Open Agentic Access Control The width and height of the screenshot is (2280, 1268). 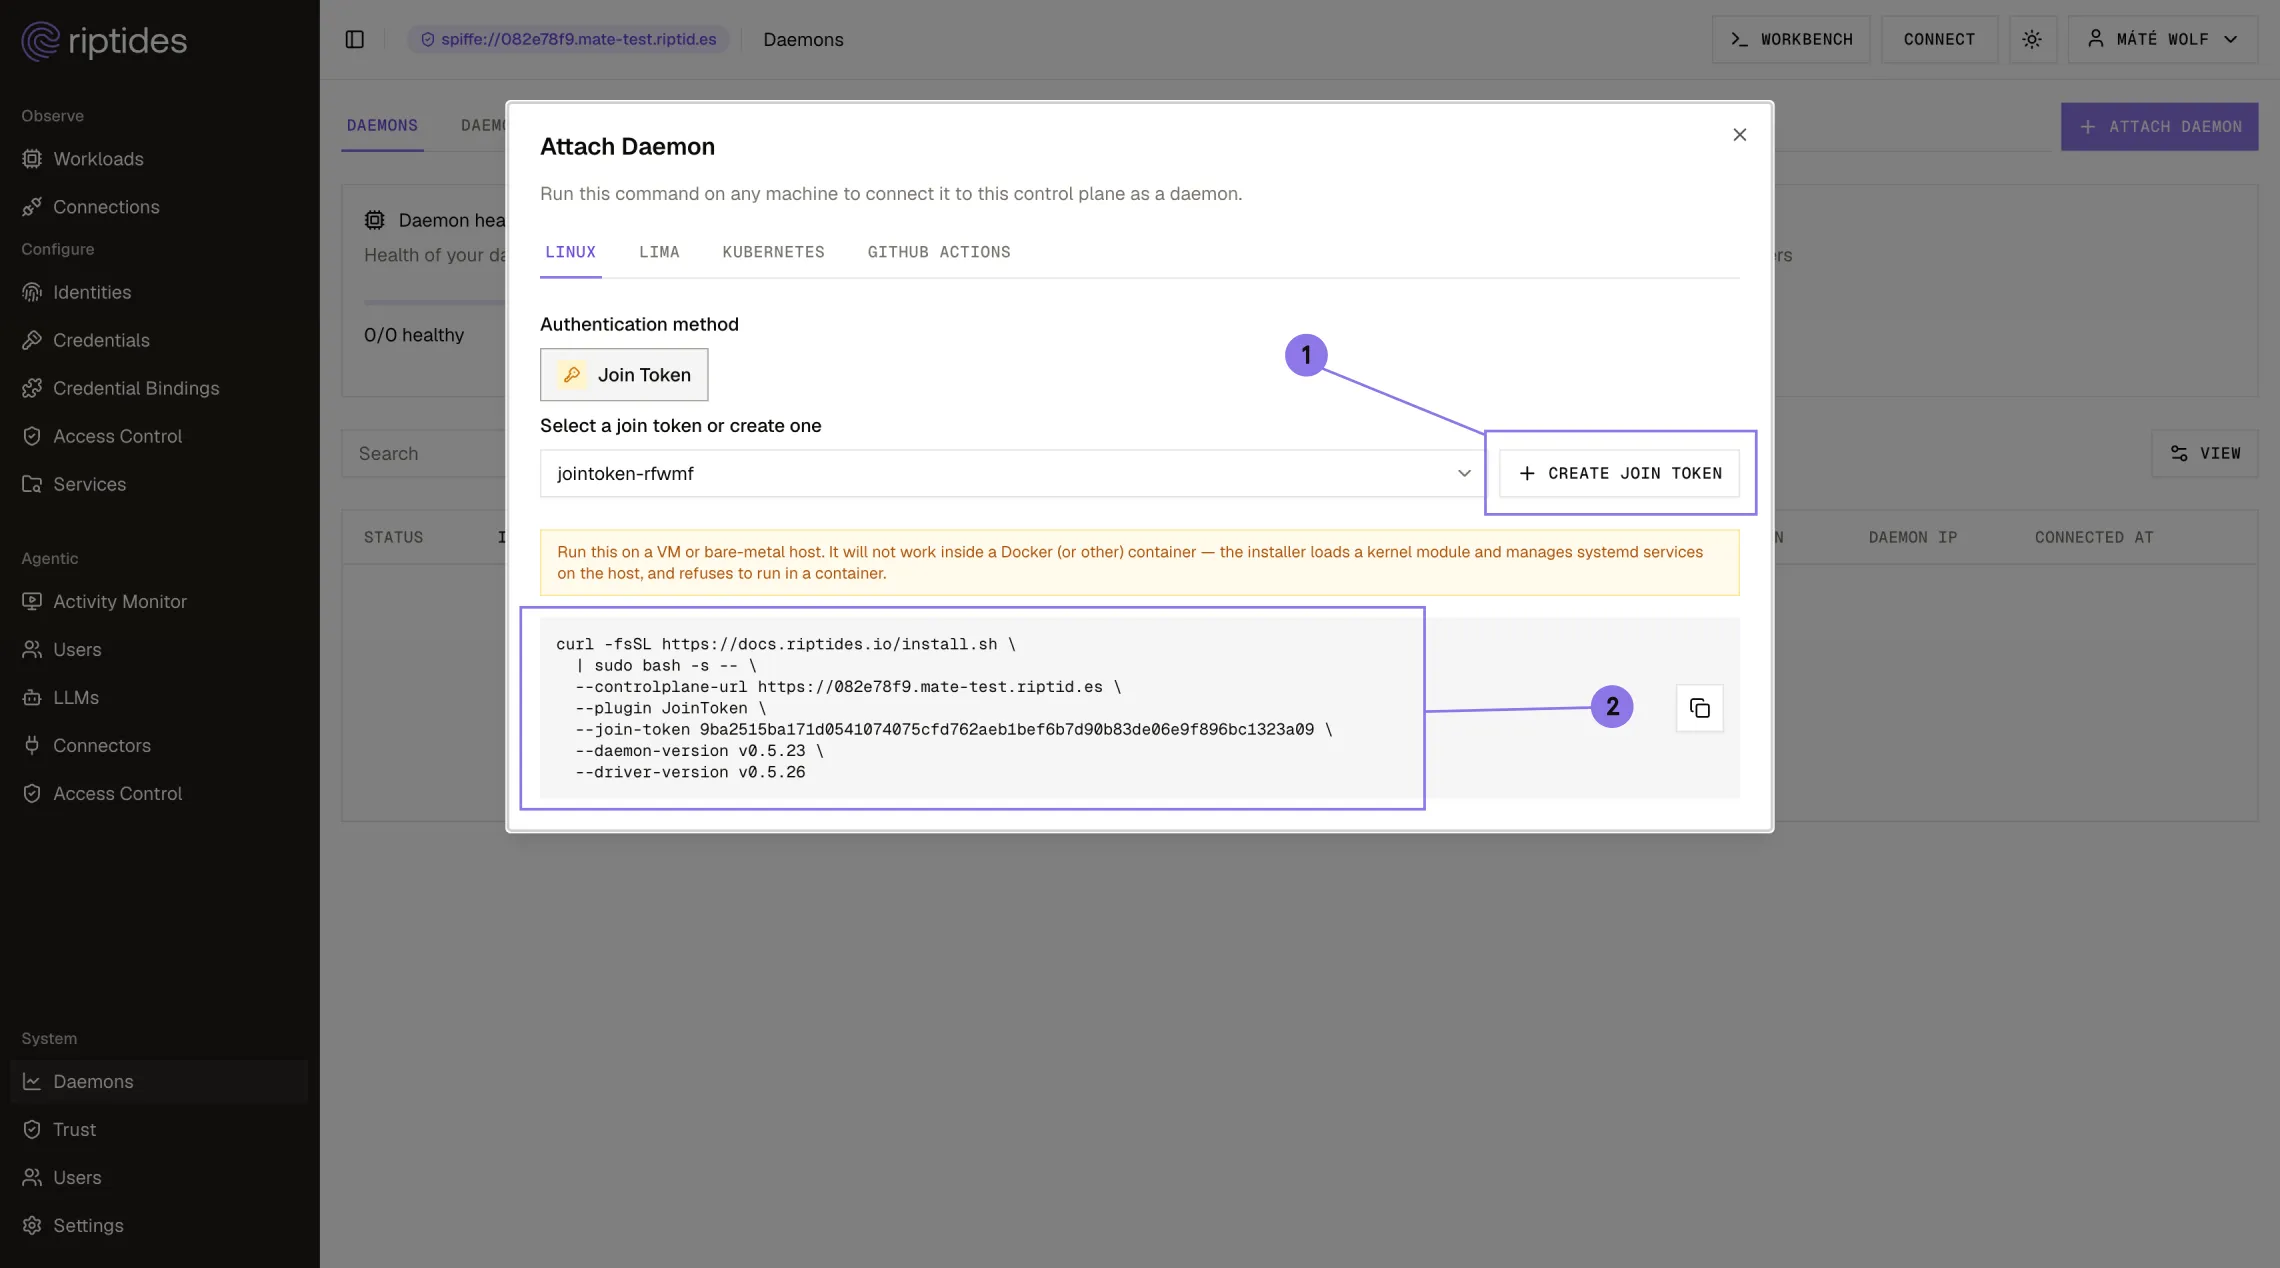[117, 793]
